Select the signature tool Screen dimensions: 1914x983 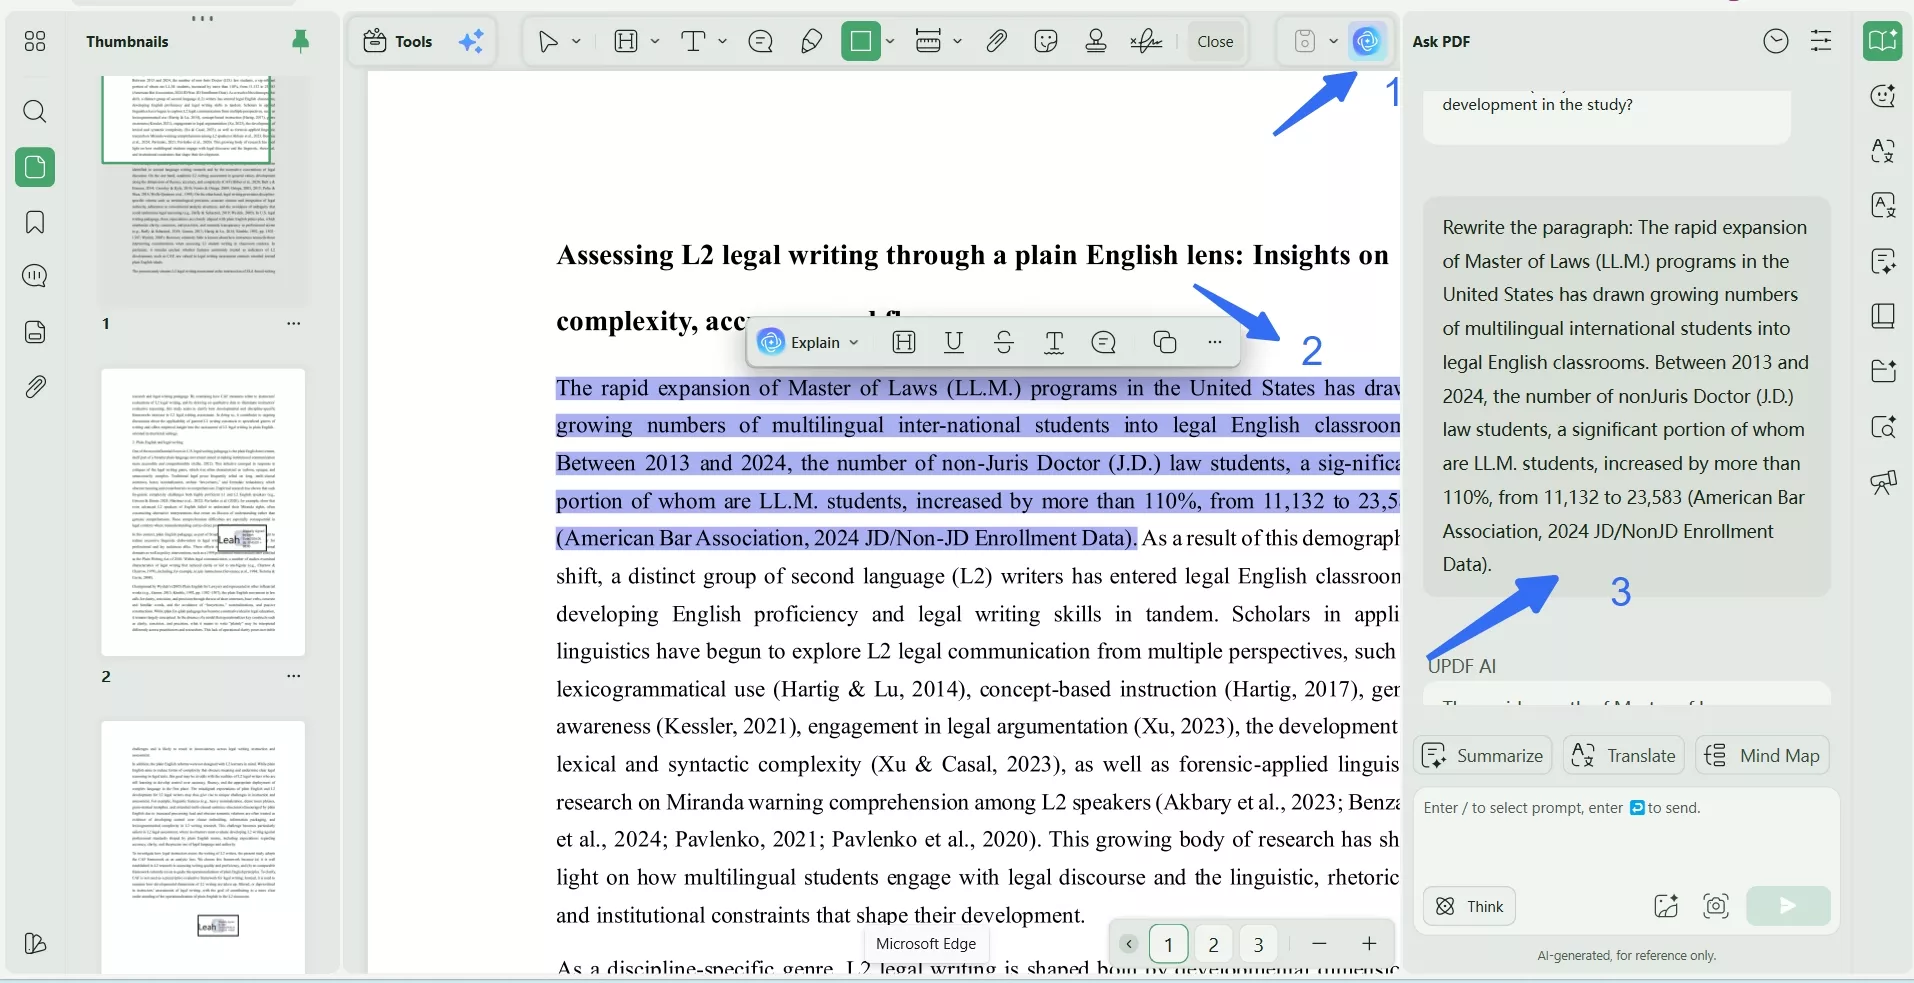coord(1146,41)
